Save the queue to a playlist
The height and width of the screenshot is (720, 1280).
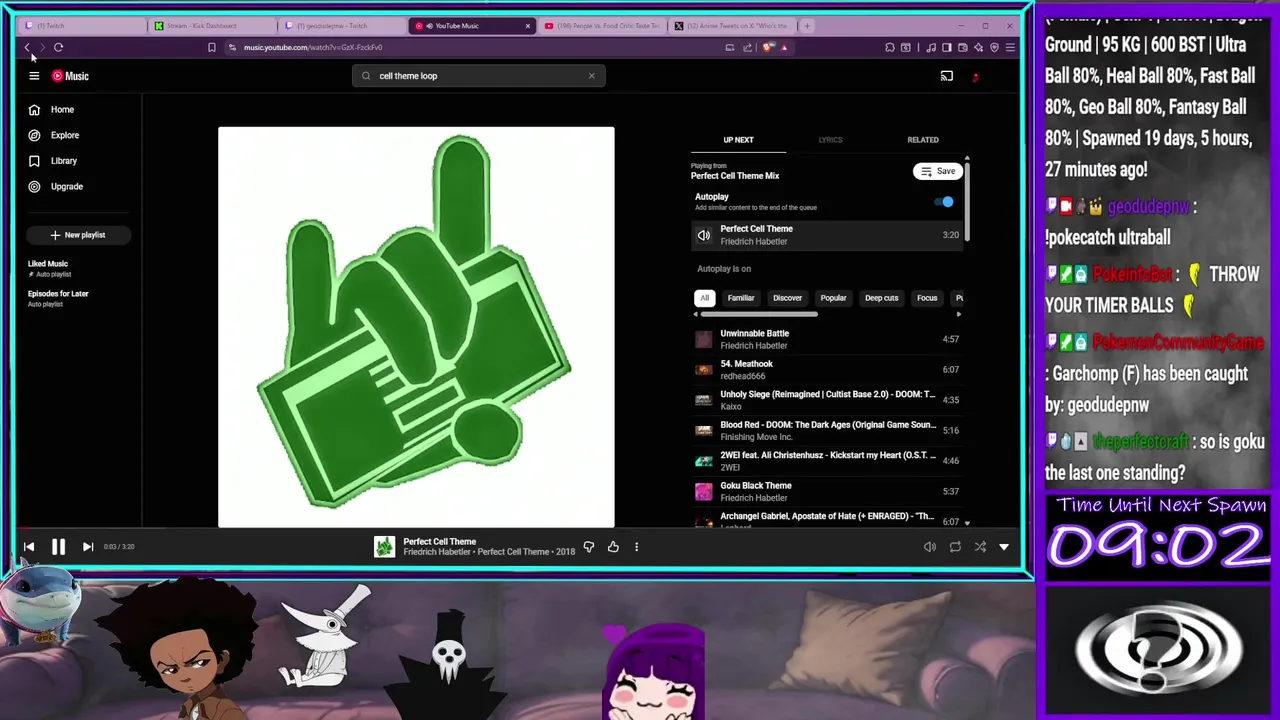pos(939,171)
